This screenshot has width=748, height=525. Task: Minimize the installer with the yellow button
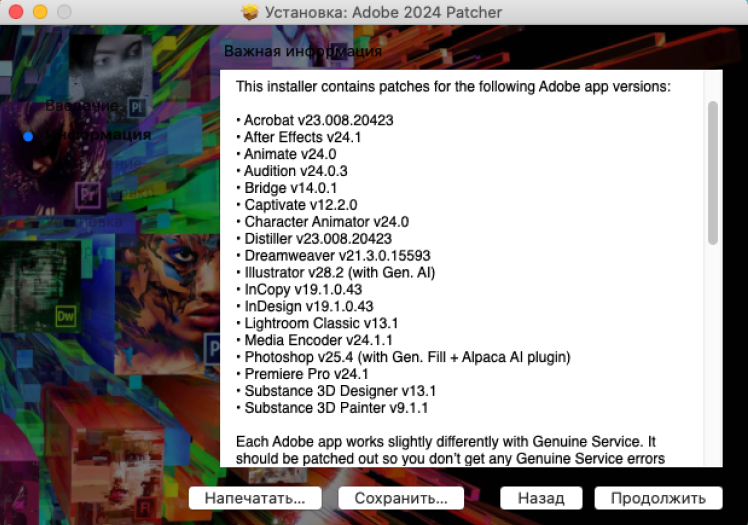[40, 12]
